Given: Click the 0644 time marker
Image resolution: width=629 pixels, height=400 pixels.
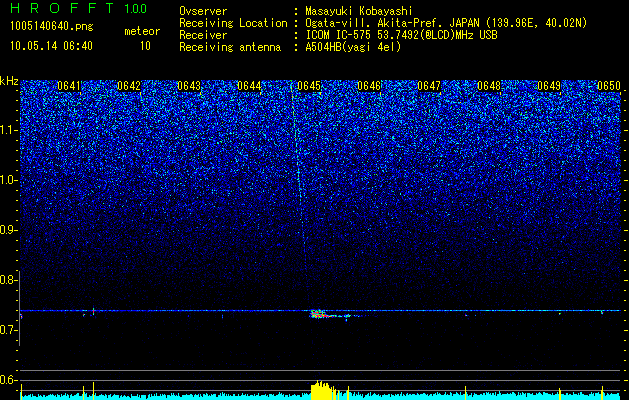Looking at the screenshot, I should pyautogui.click(x=249, y=86).
